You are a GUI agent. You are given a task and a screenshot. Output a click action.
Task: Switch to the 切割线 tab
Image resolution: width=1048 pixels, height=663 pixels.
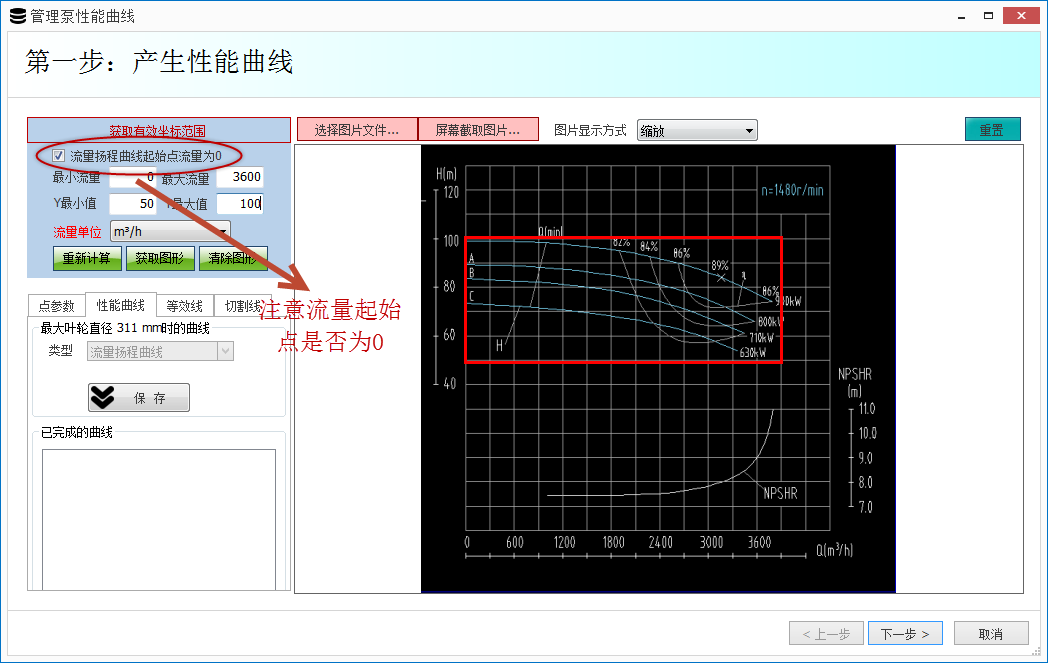click(243, 306)
